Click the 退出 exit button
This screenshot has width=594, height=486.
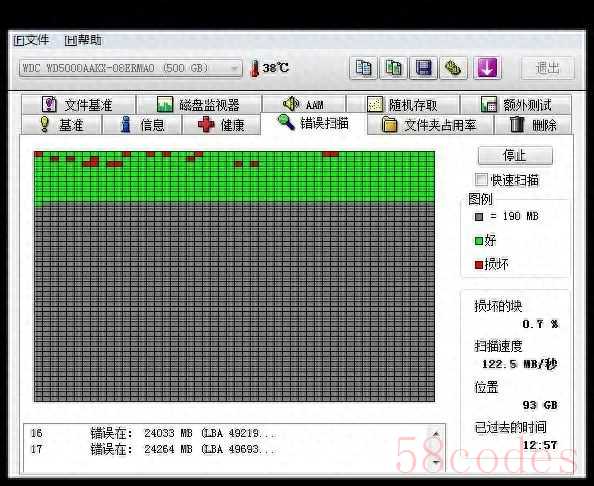point(547,68)
